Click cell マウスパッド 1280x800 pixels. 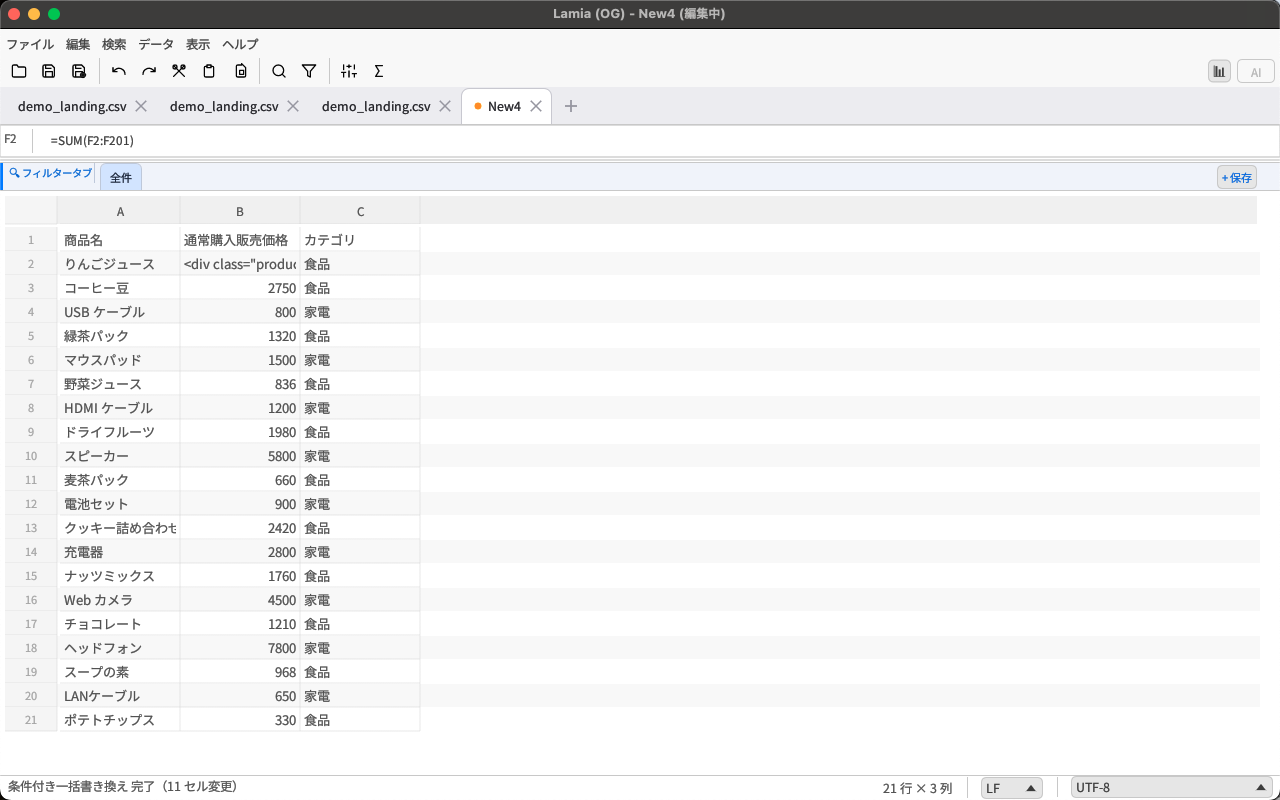click(x=118, y=360)
